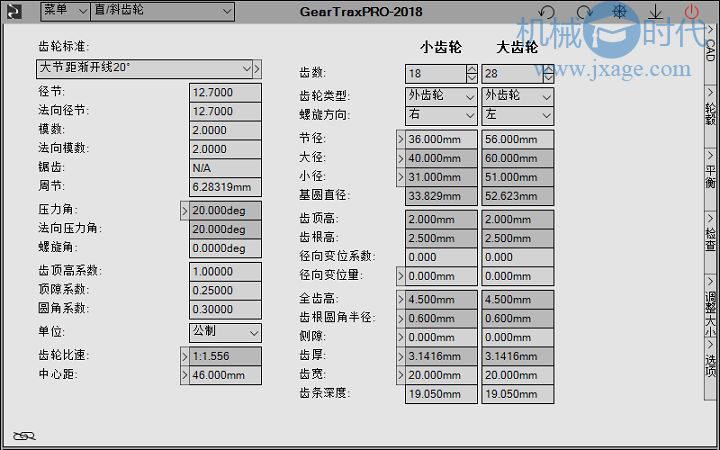Click the arrow button beside the 齿轮标准 combo box
The height and width of the screenshot is (450, 720).
click(x=257, y=69)
